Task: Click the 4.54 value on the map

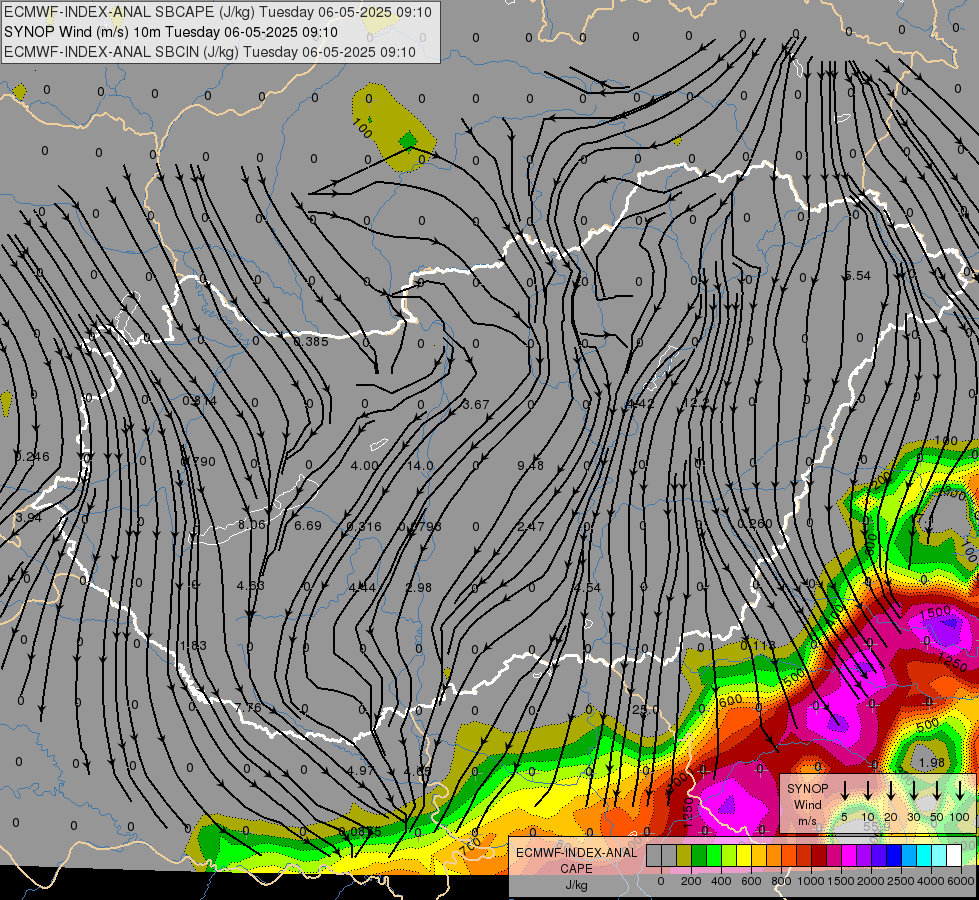Action: pos(588,588)
